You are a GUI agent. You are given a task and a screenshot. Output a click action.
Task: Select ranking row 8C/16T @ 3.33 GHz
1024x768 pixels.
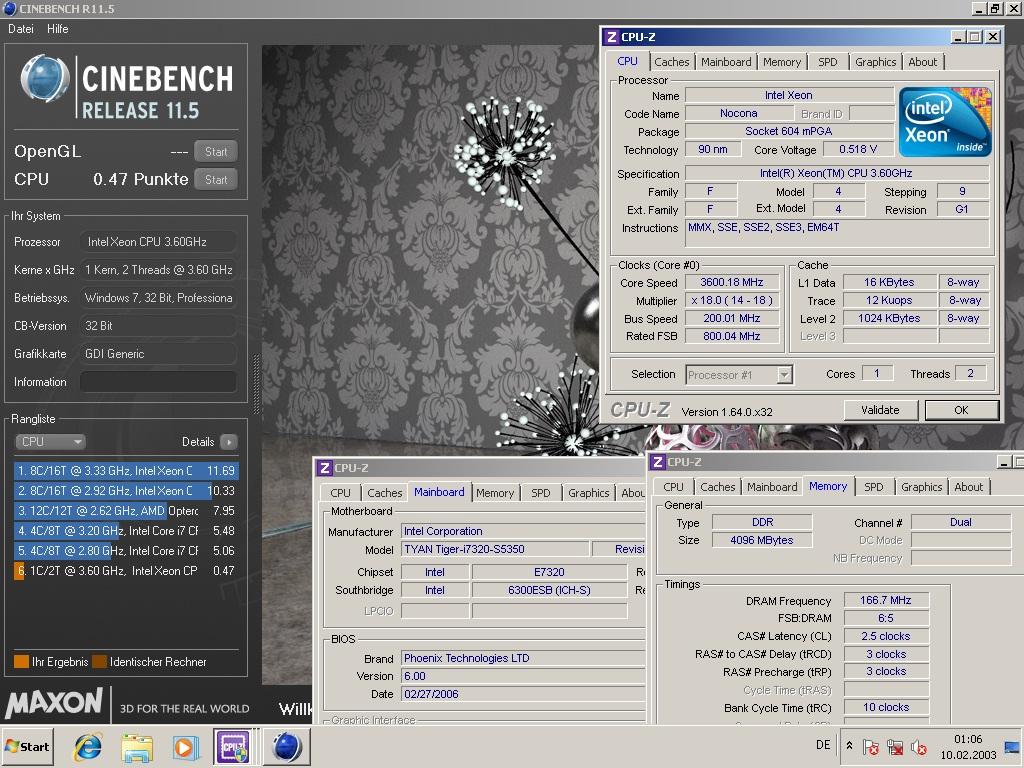coord(126,470)
